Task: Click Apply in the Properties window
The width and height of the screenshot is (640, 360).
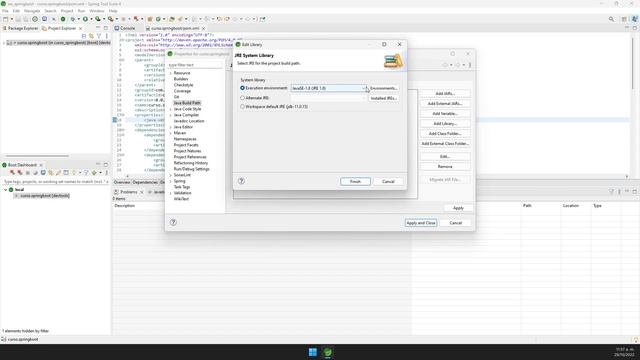Action: coord(458,208)
